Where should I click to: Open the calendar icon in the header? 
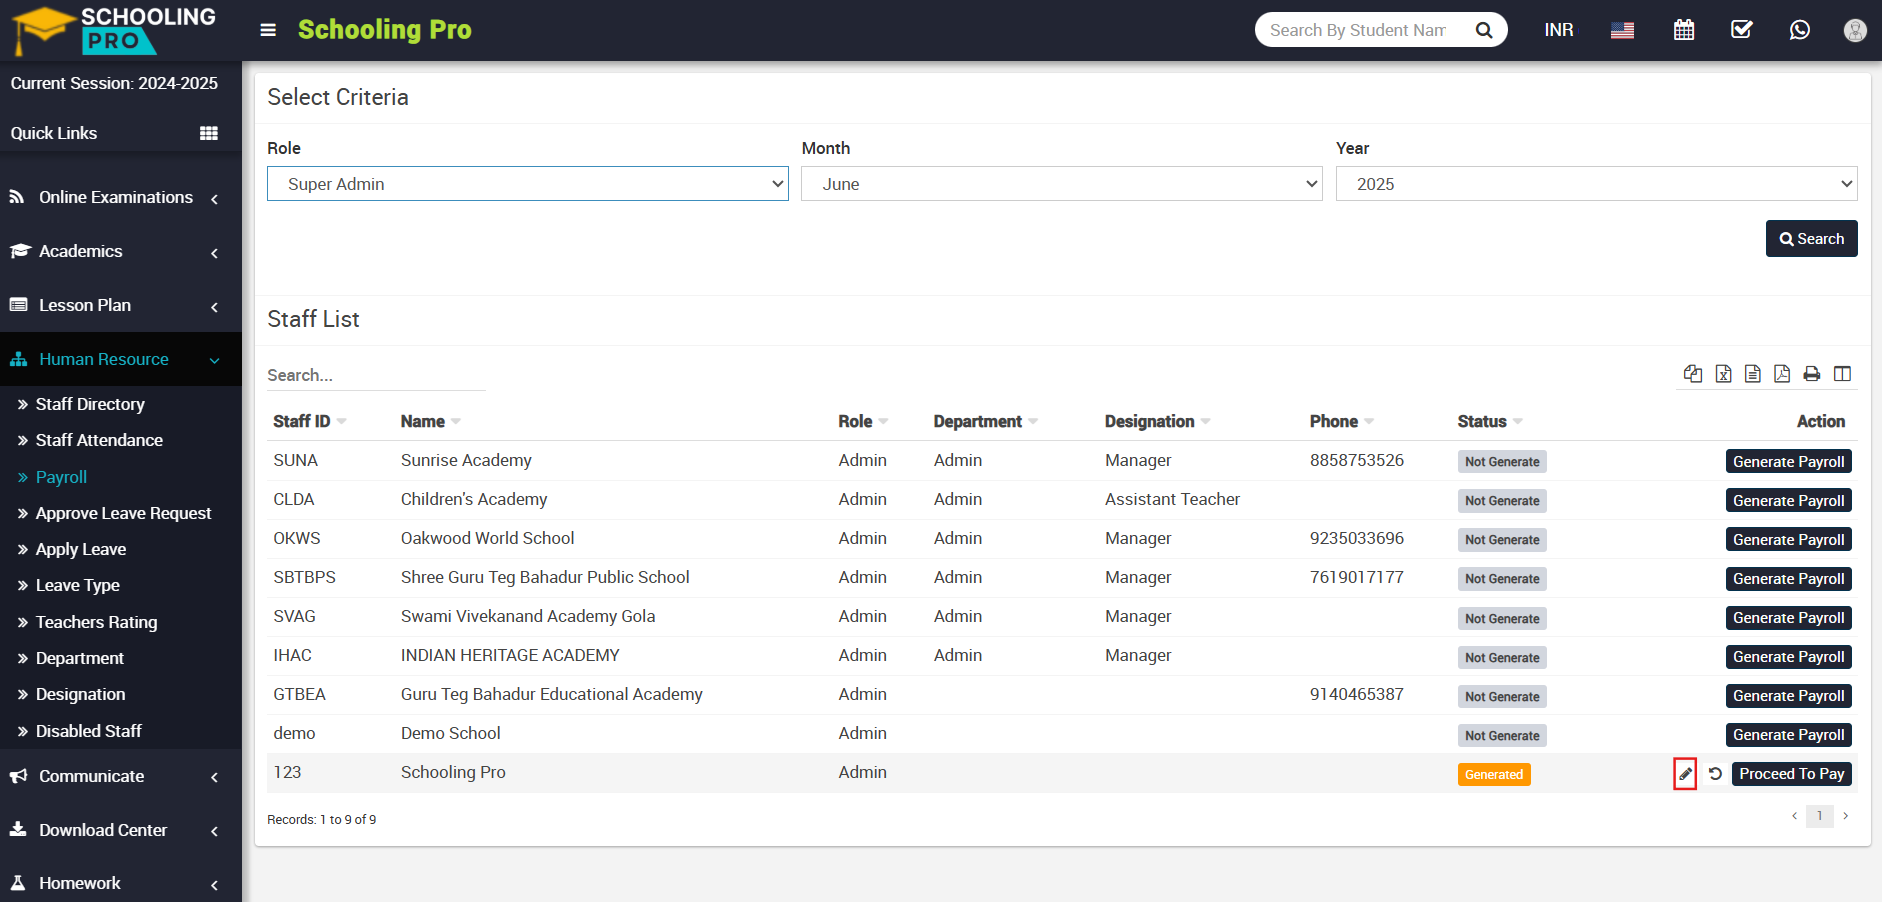(x=1684, y=30)
